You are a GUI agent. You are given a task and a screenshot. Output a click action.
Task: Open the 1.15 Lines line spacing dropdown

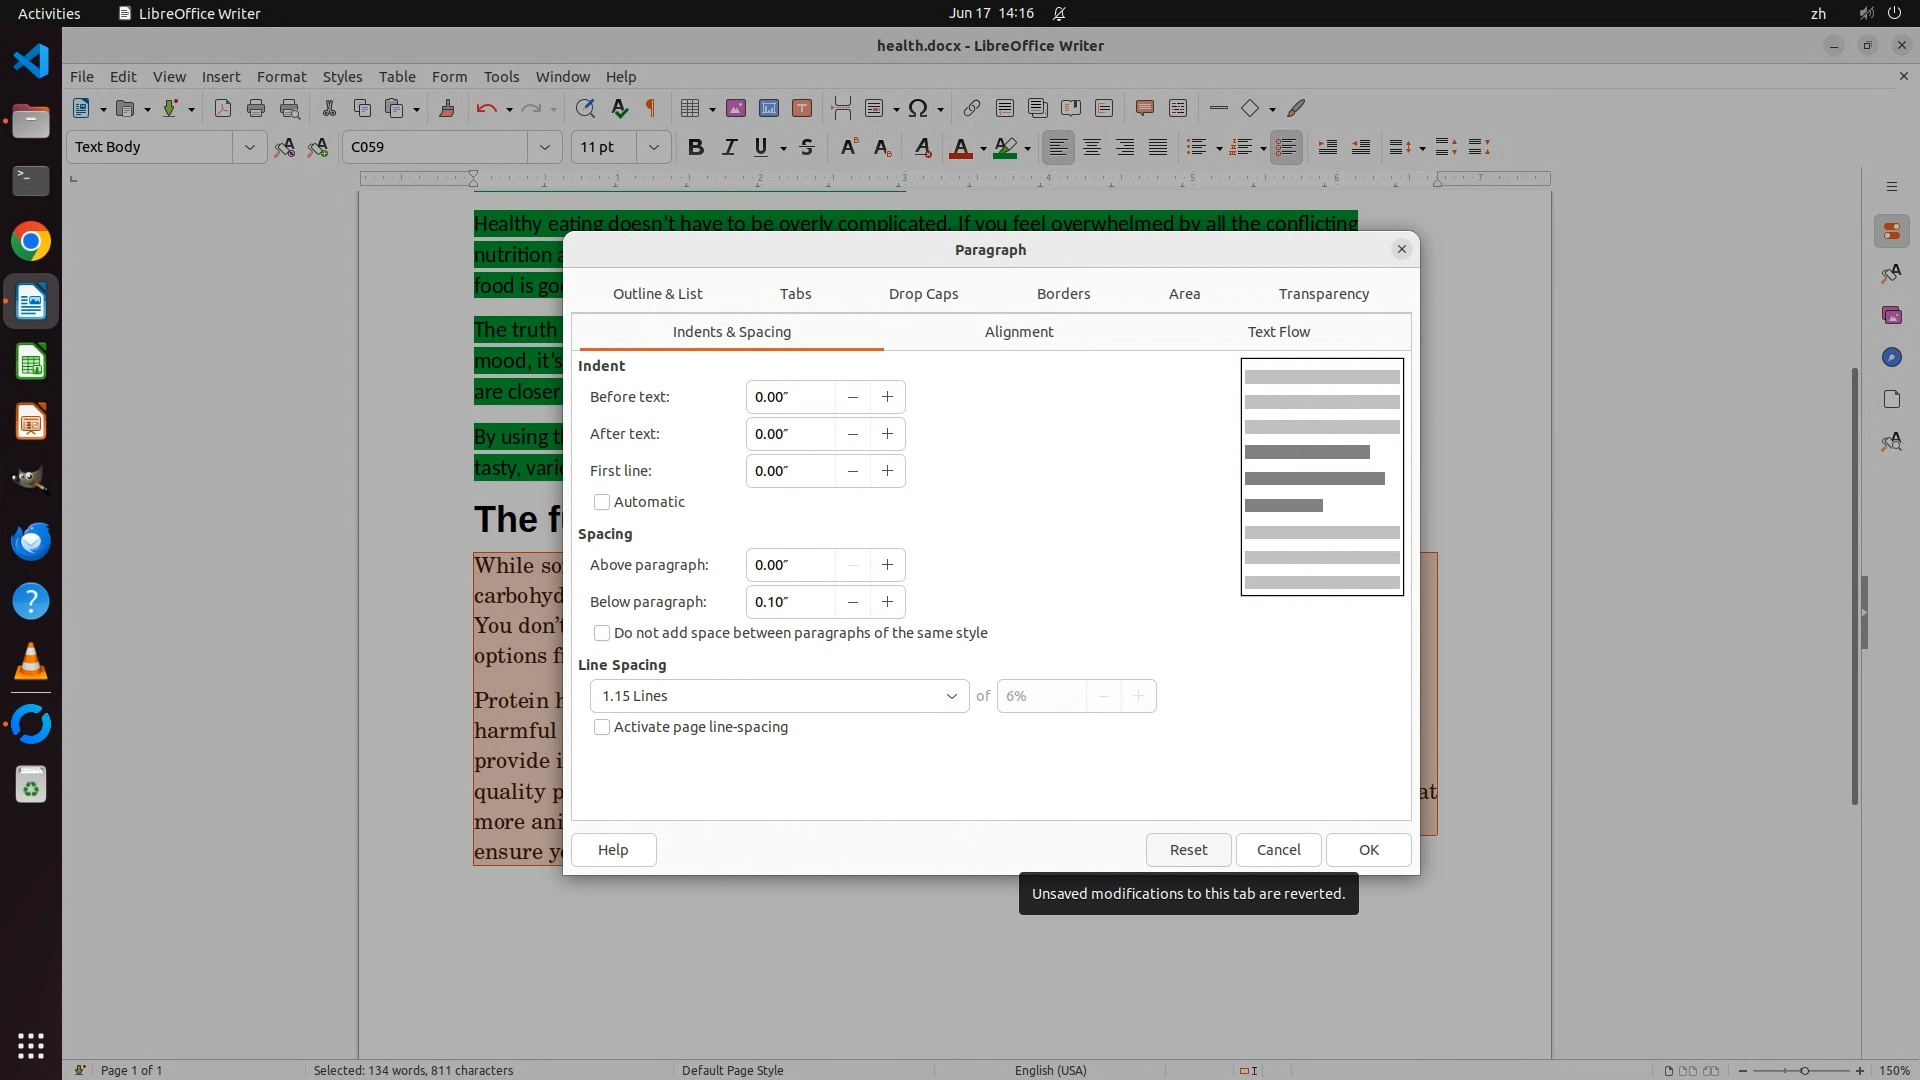coord(779,696)
